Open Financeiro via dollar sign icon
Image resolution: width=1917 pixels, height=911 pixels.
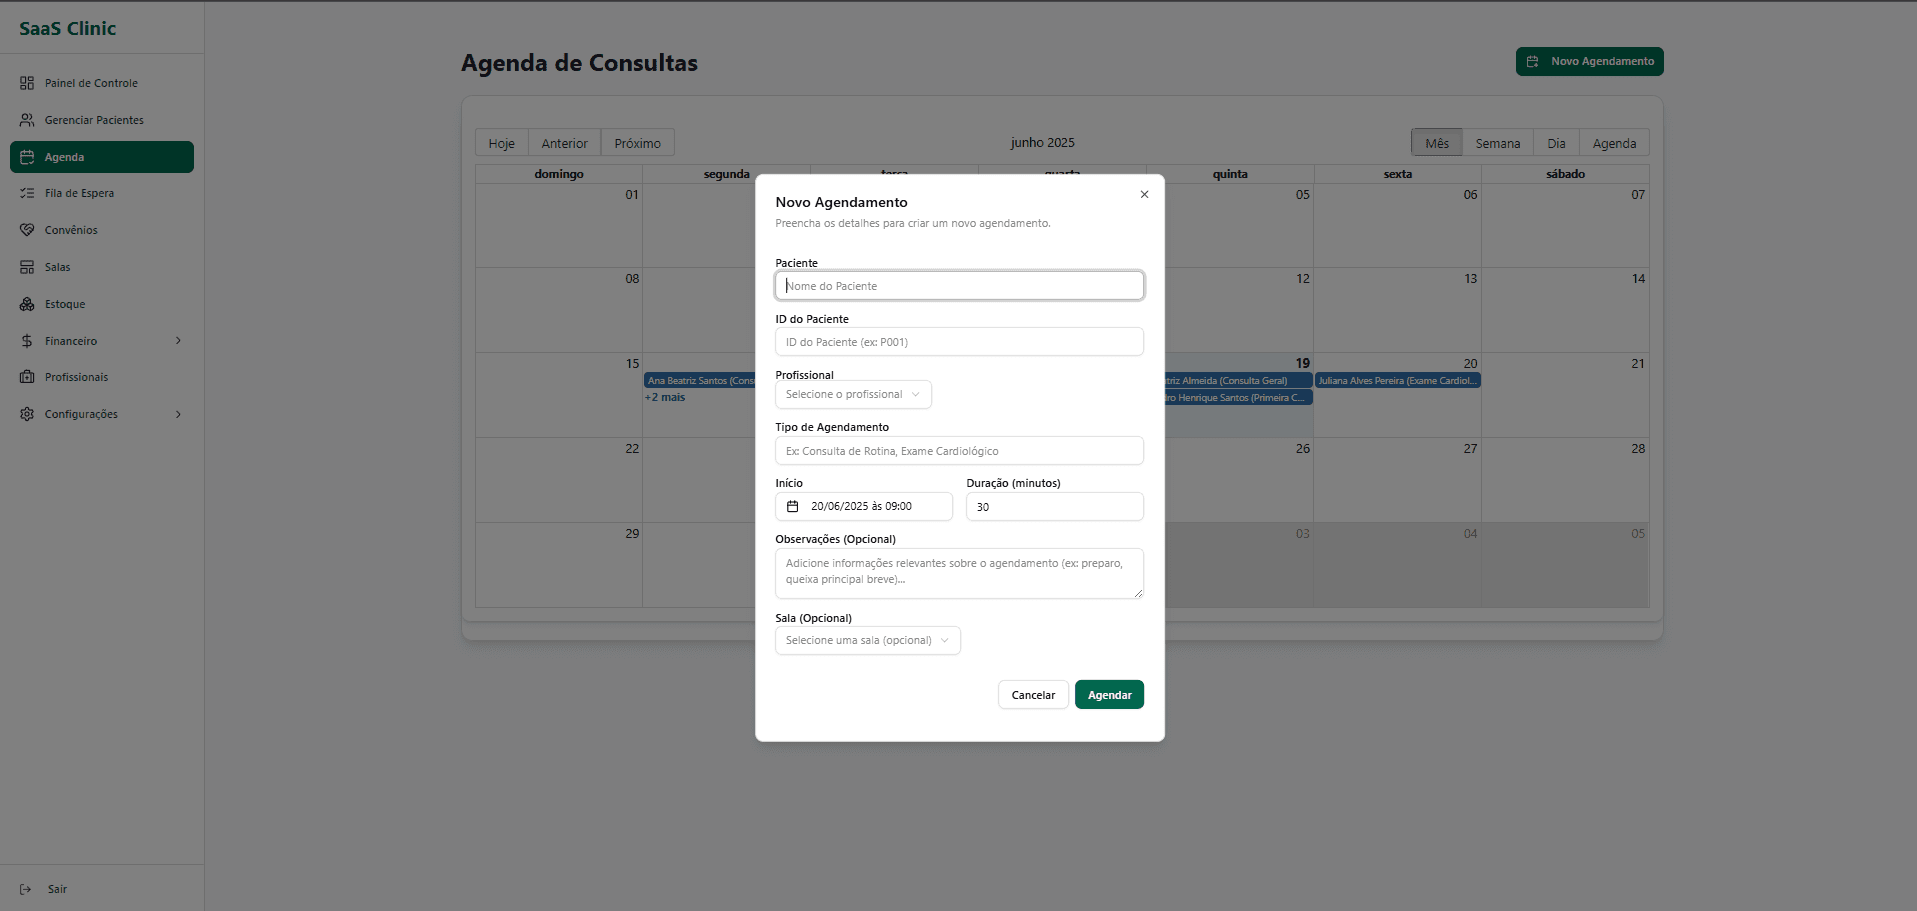tap(27, 341)
